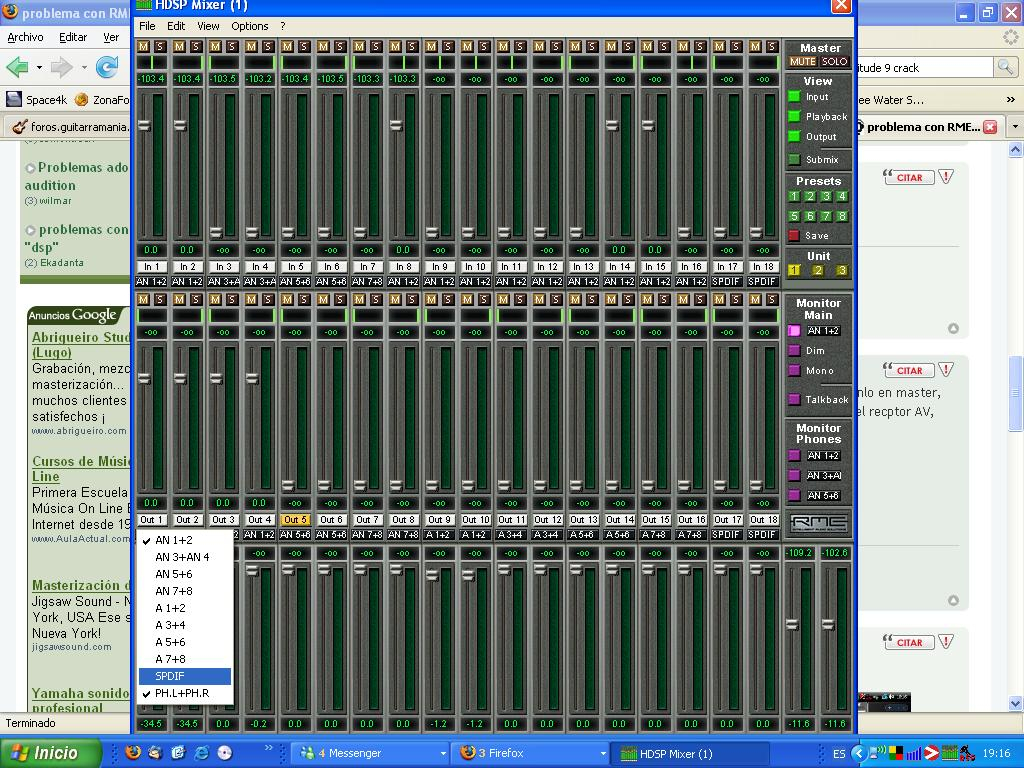This screenshot has height=768, width=1024.
Task: Click the In 8 fader handle
Action: point(396,126)
